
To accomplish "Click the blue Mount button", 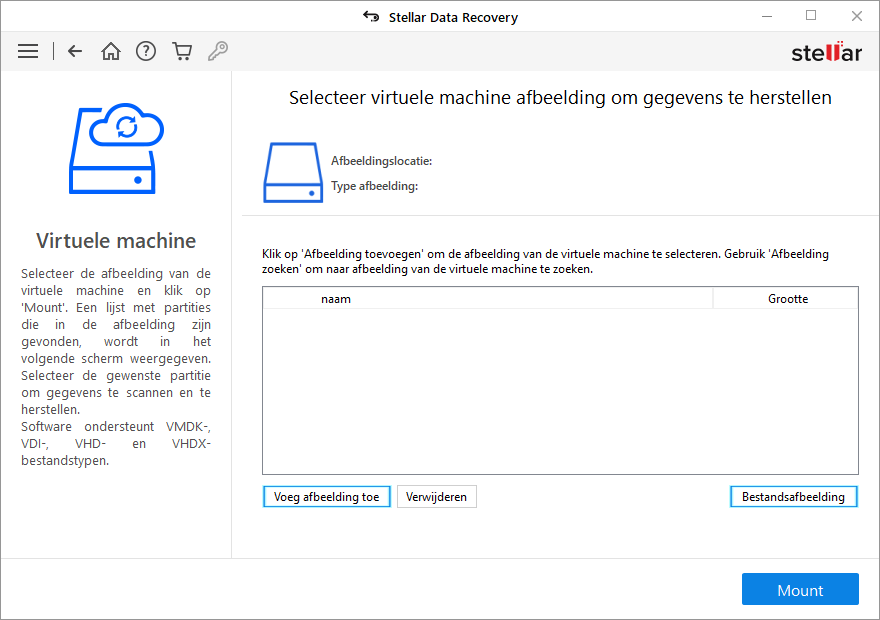I will [x=800, y=589].
